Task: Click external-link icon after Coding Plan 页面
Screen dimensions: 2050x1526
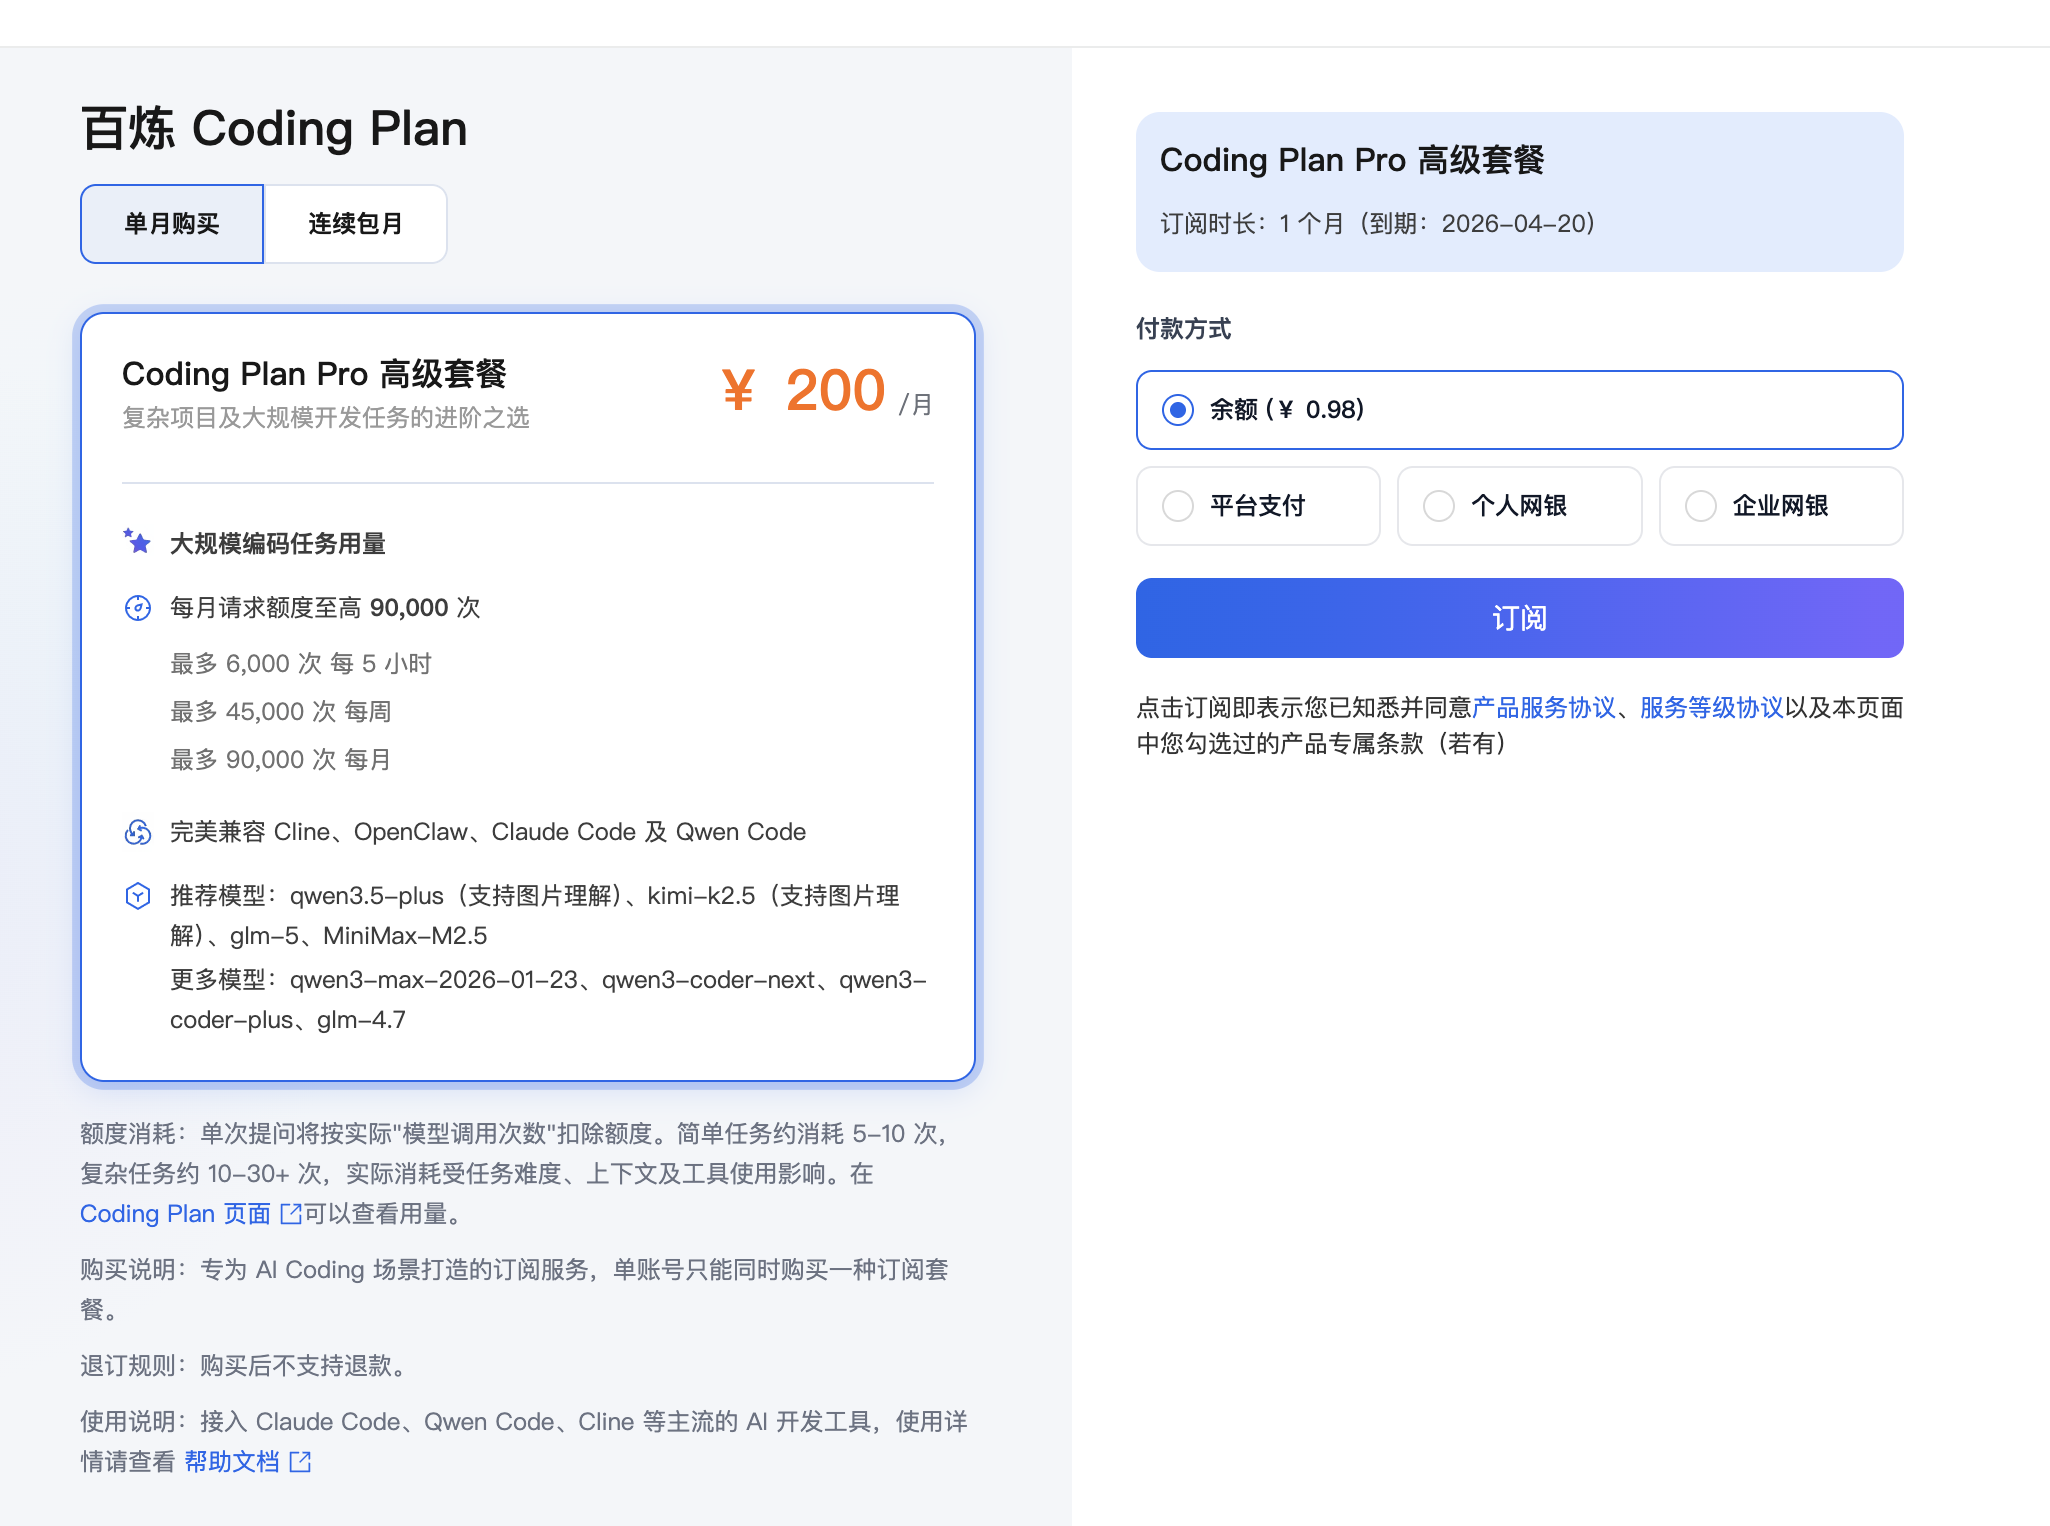Action: [291, 1214]
